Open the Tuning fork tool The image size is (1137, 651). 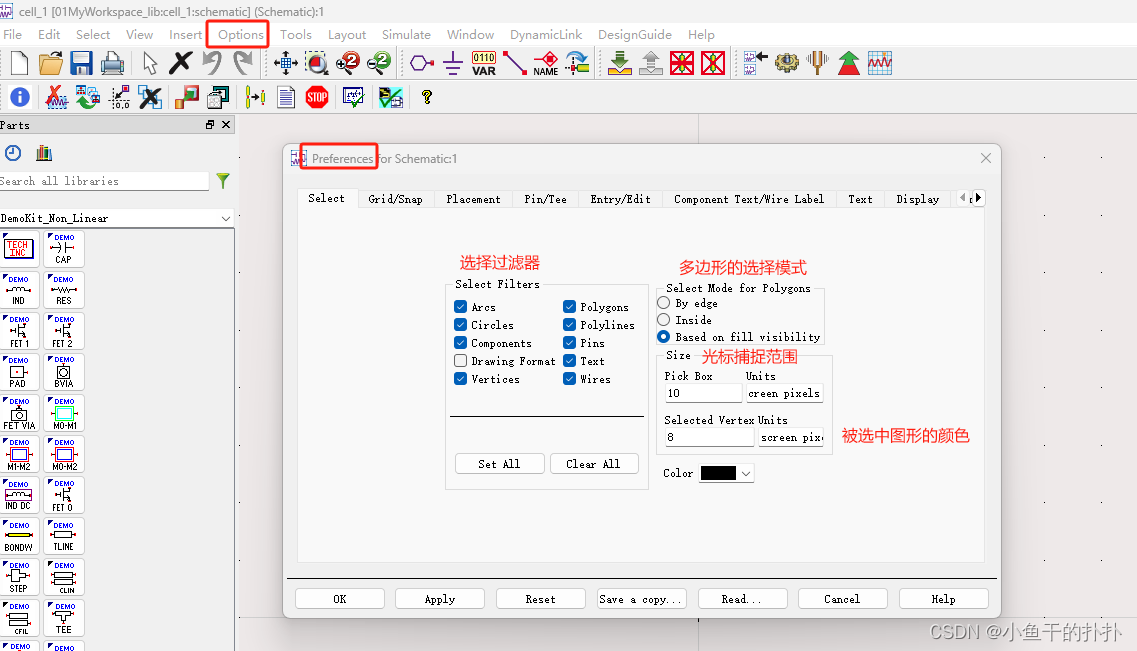(817, 62)
